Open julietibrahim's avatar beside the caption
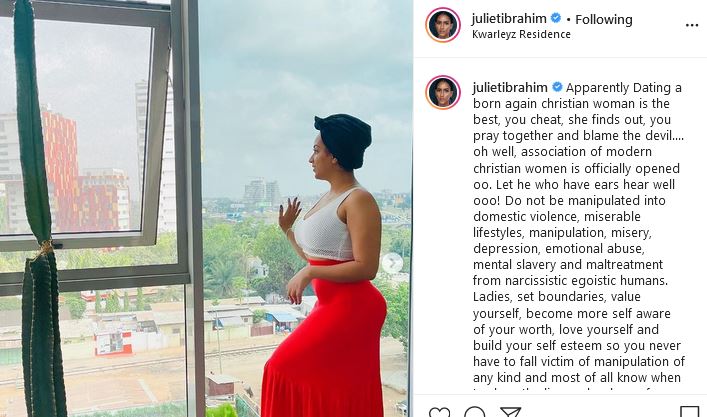 click(443, 92)
